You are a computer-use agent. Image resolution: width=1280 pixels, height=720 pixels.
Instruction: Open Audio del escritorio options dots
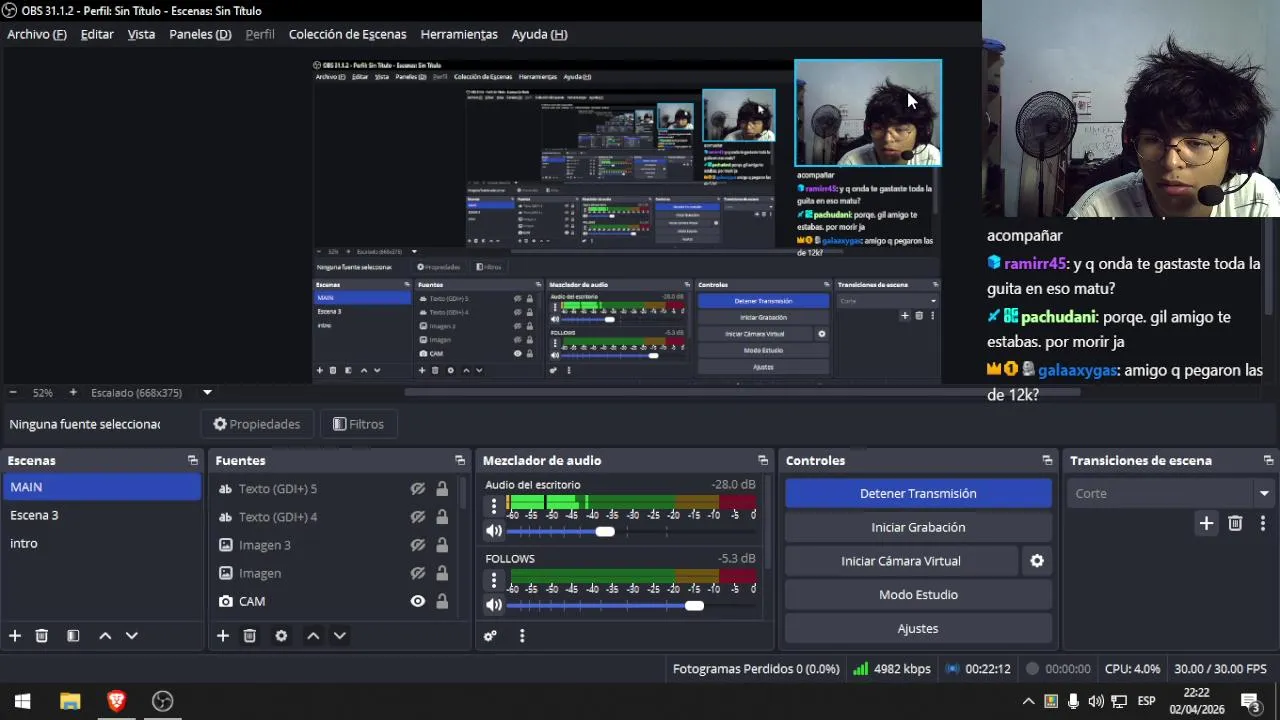tap(494, 507)
